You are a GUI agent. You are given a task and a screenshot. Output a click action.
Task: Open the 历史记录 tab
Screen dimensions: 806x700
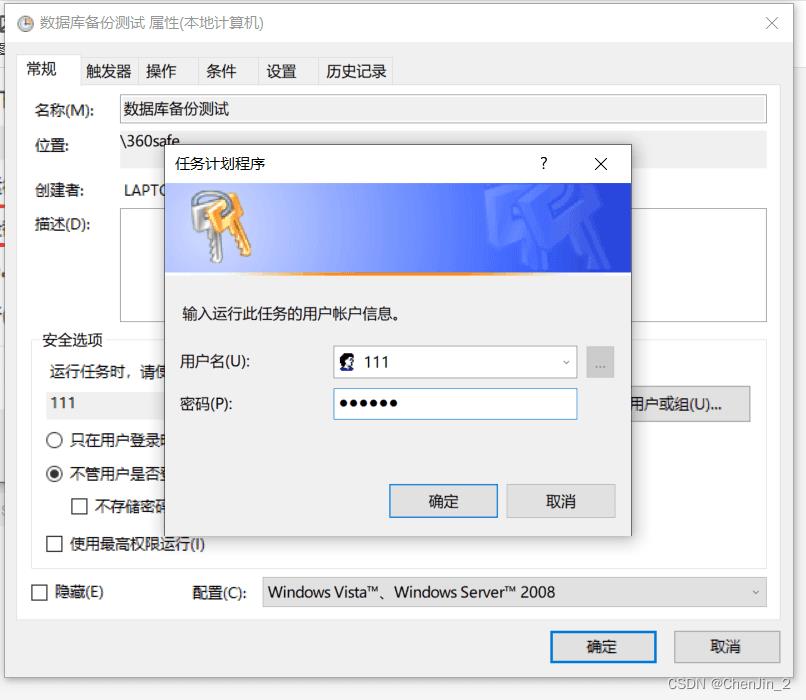tap(356, 71)
